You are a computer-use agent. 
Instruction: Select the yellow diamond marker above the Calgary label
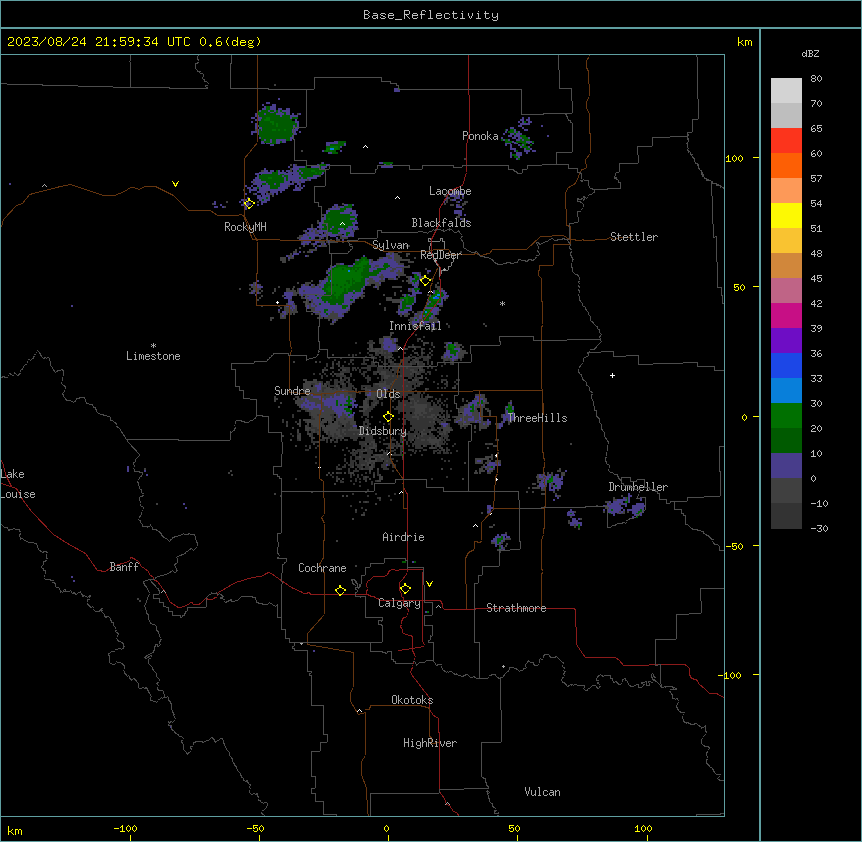pos(405,589)
